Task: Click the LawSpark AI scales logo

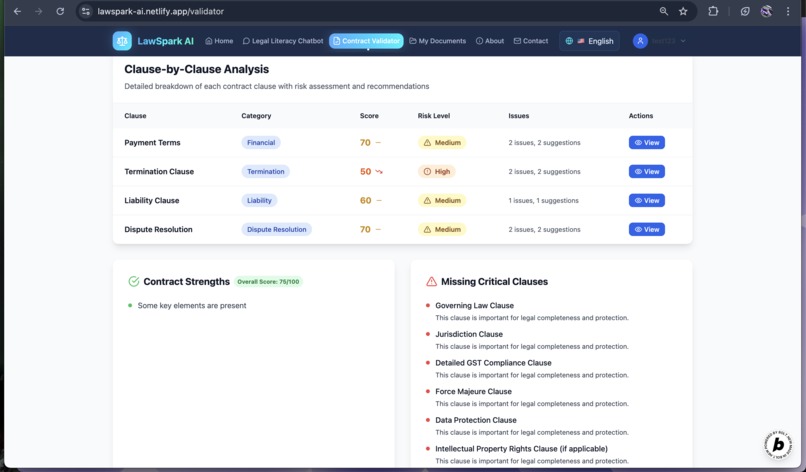Action: click(122, 41)
